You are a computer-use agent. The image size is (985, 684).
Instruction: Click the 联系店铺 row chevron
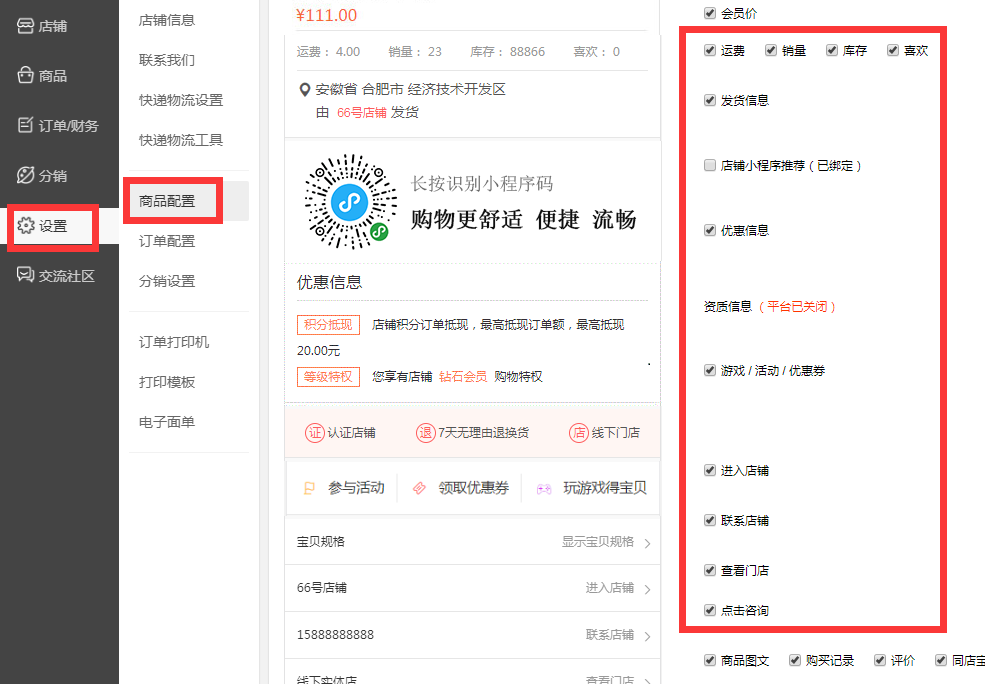coord(647,636)
